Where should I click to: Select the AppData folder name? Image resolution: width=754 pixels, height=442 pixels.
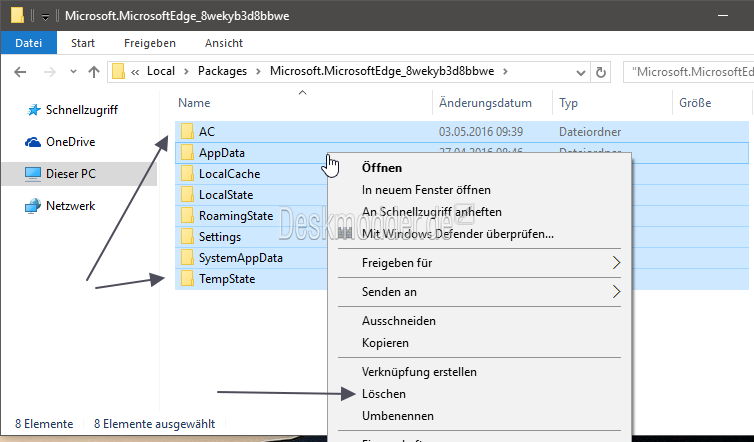point(222,153)
